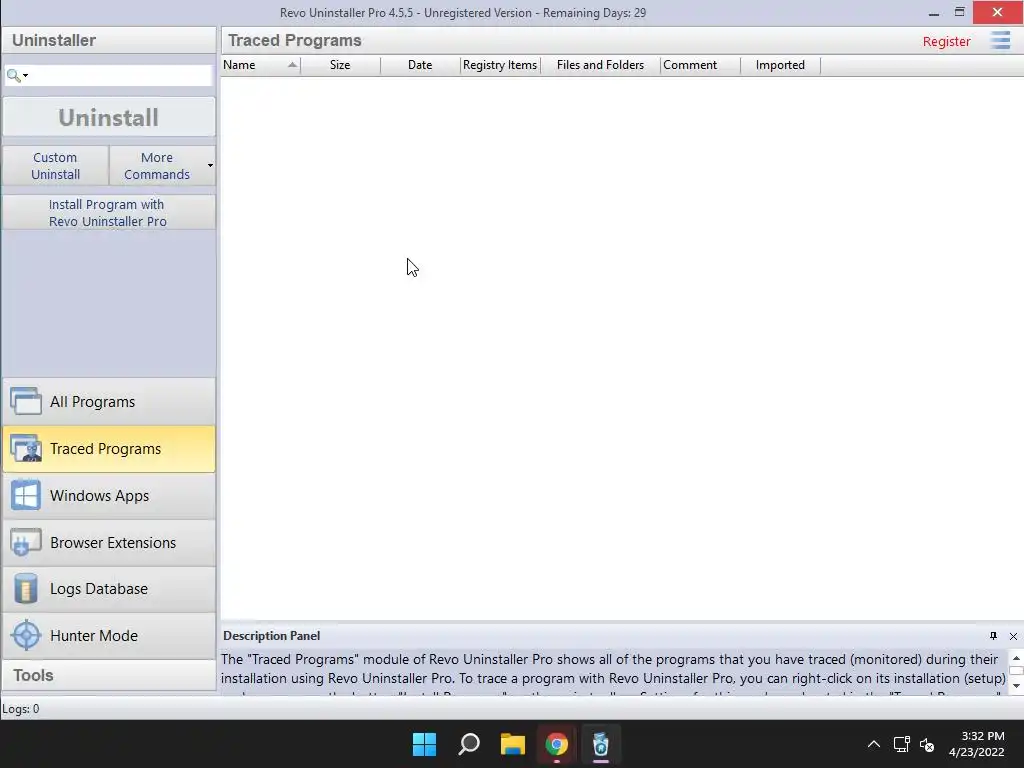Sort by Files and Folders column
This screenshot has width=1024, height=768.
[x=600, y=65]
